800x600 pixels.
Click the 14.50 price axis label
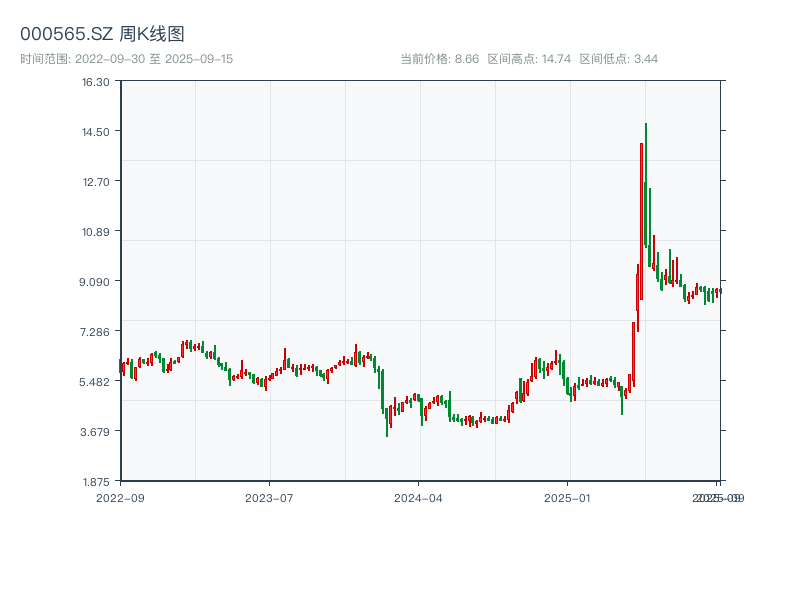pyautogui.click(x=96, y=131)
